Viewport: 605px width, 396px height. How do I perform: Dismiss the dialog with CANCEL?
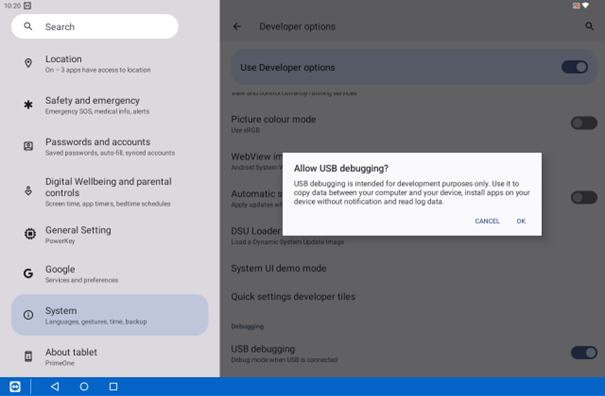(487, 221)
